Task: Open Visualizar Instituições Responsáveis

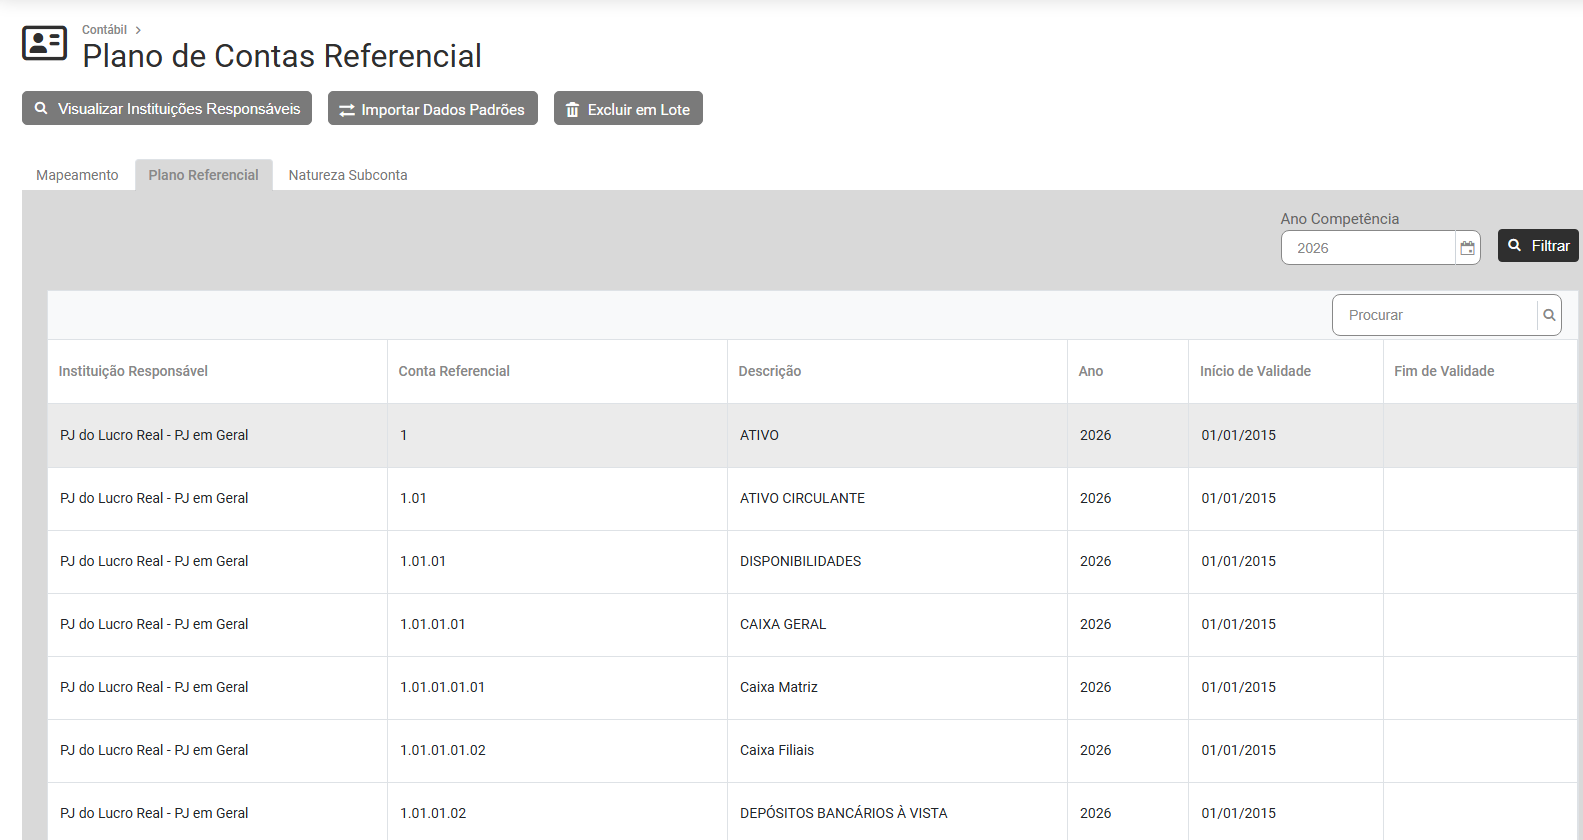Action: click(x=167, y=108)
